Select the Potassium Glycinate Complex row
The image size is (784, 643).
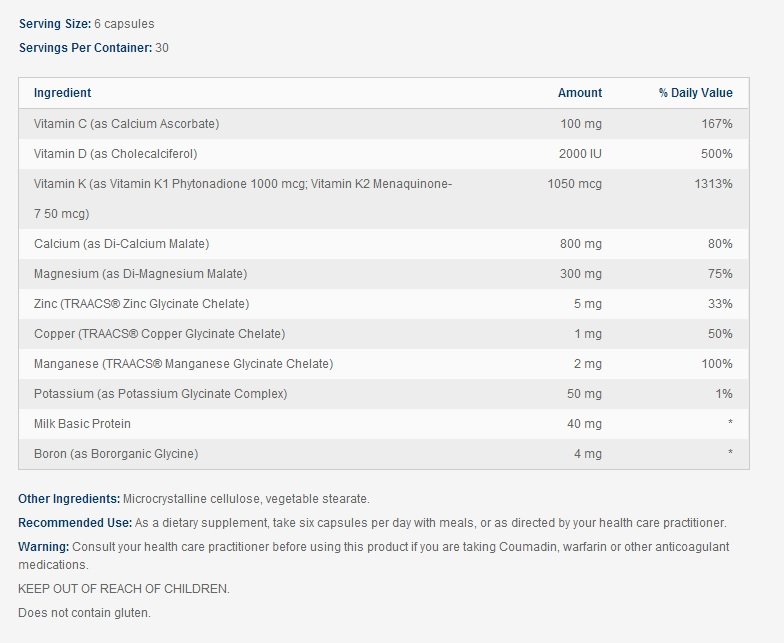pos(160,394)
